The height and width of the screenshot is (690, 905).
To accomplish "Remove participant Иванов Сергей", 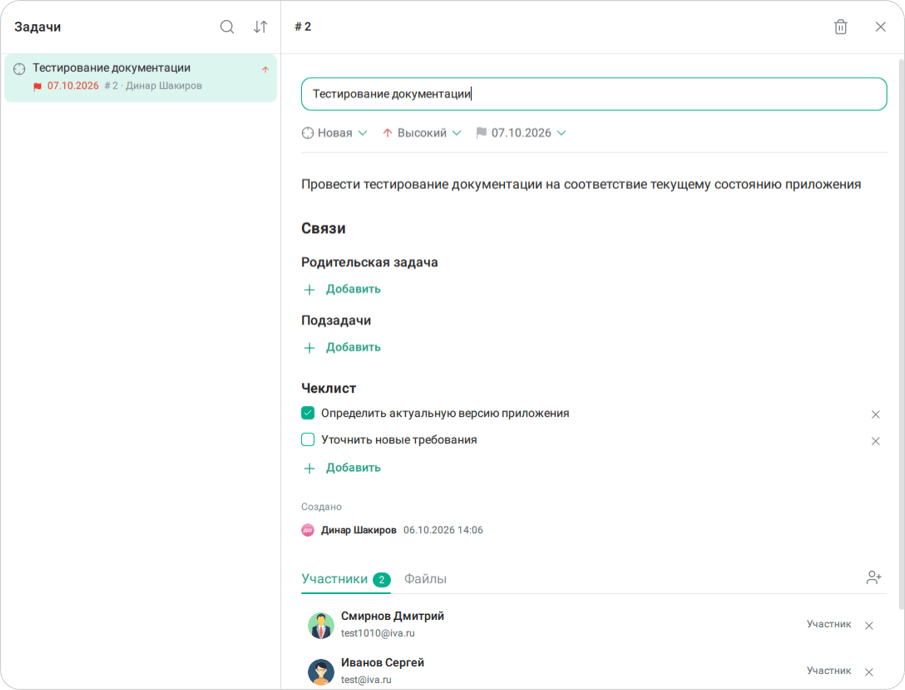I will (x=869, y=672).
